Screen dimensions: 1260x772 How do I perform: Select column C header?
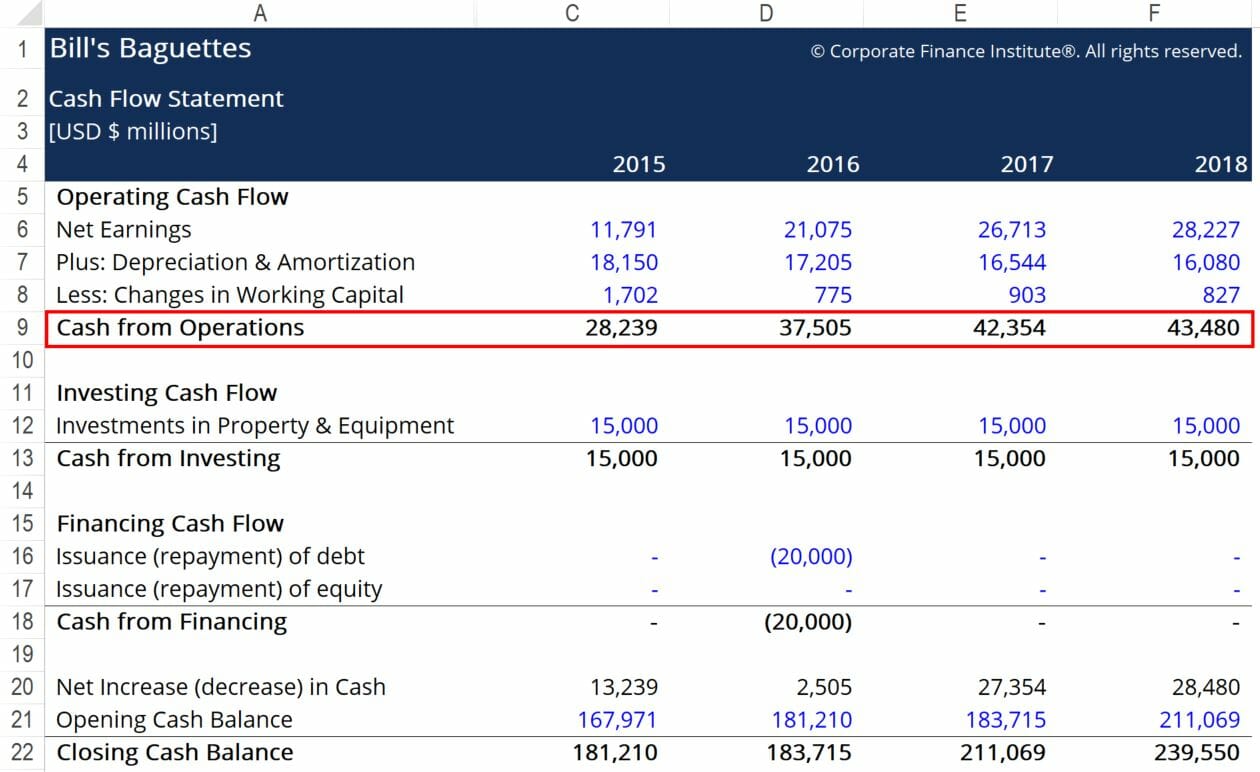571,12
